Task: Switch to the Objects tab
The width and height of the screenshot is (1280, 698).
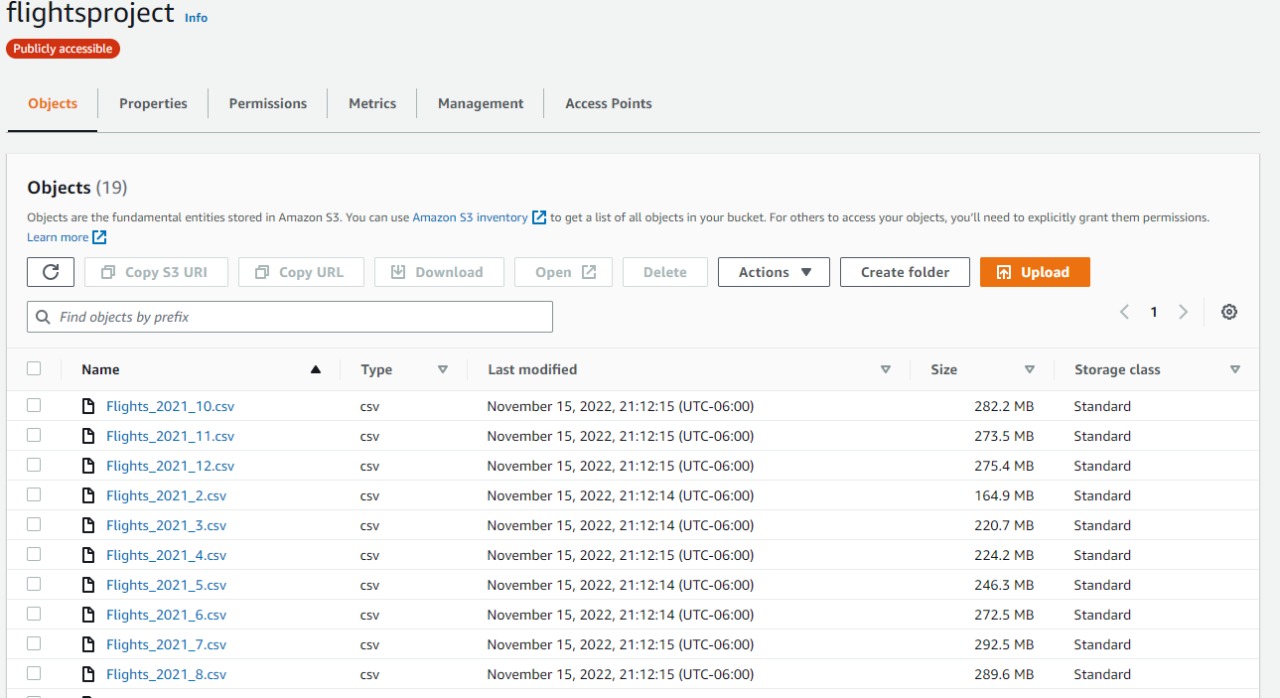Action: pos(53,103)
